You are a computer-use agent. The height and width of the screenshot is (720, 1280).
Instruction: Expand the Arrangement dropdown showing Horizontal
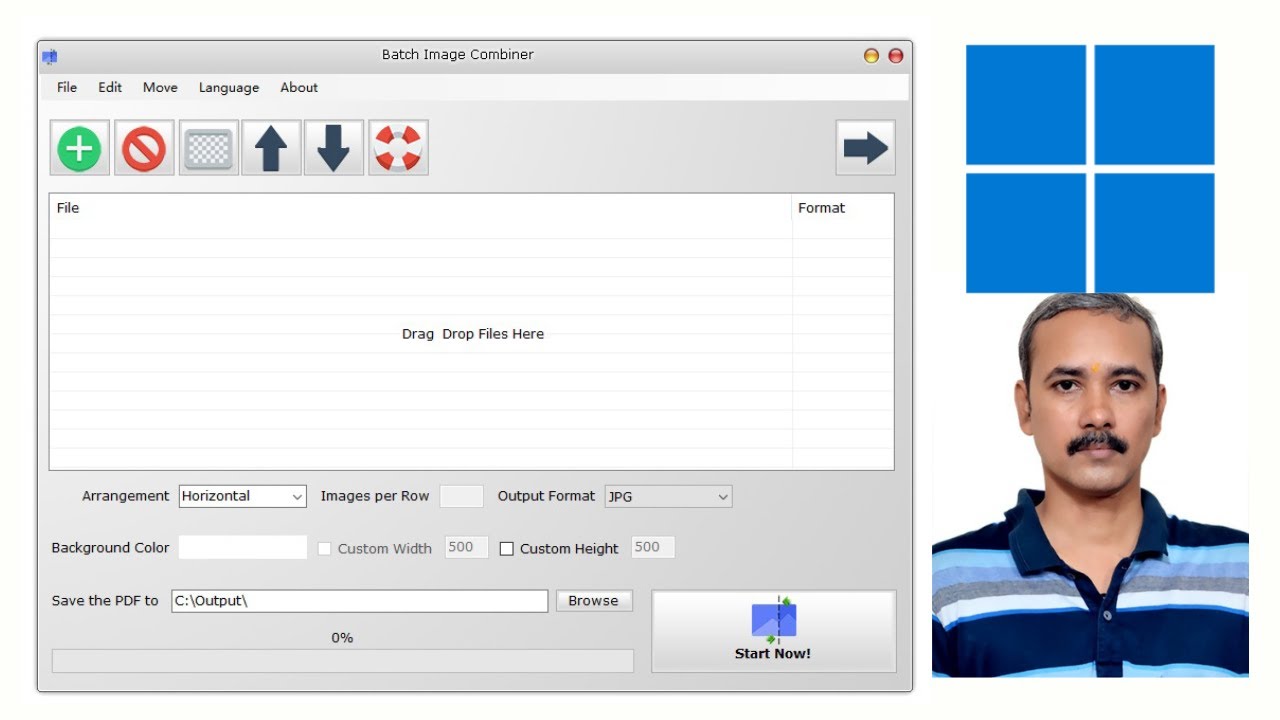243,496
